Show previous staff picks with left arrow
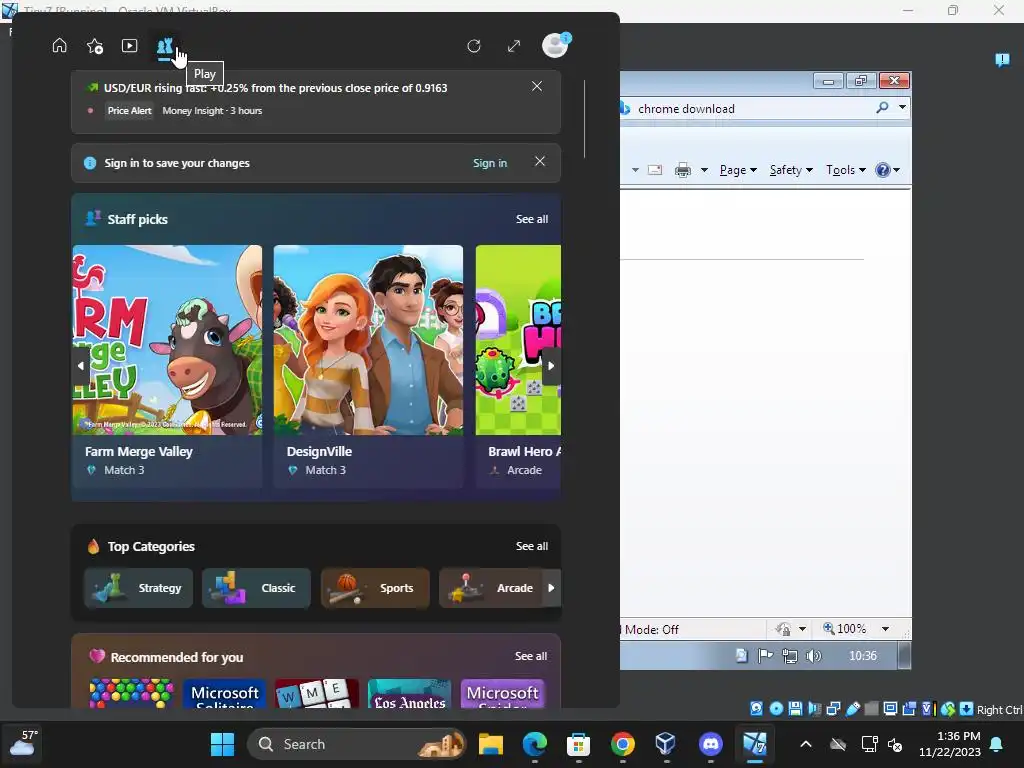Image resolution: width=1024 pixels, height=768 pixels. point(81,366)
